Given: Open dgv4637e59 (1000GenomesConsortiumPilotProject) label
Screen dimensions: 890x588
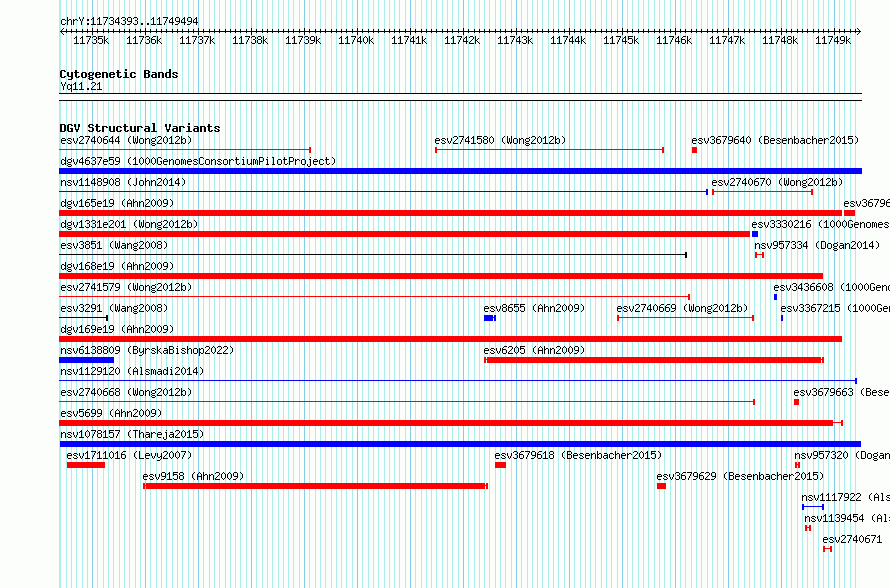Looking at the screenshot, I should (198, 161).
